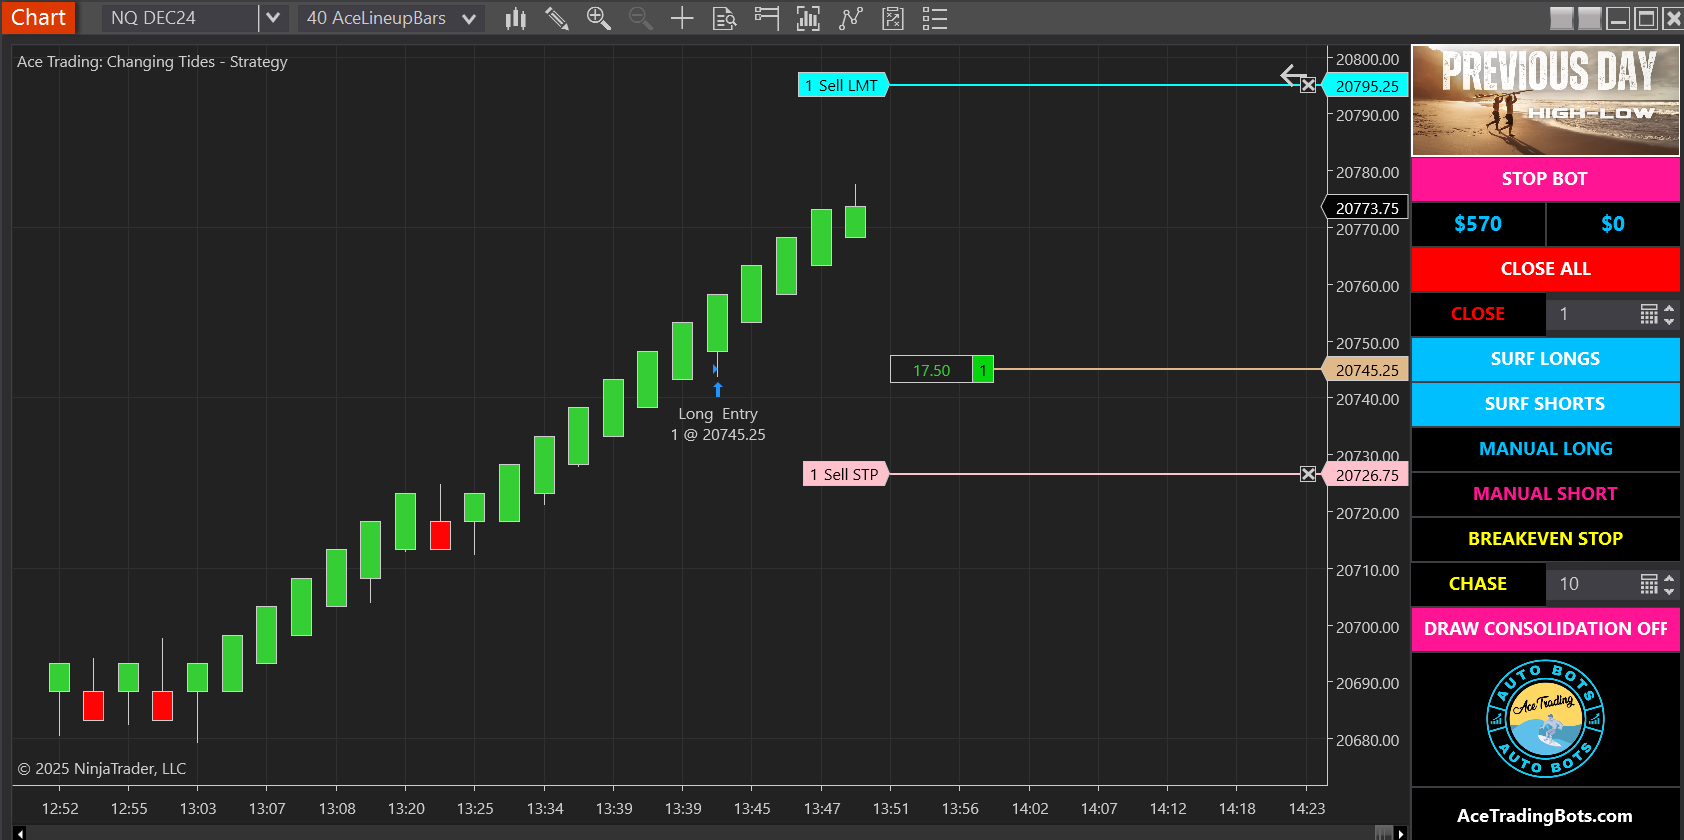Increase CLOSE quantity with up arrow
The height and width of the screenshot is (840, 1684).
point(1669,308)
